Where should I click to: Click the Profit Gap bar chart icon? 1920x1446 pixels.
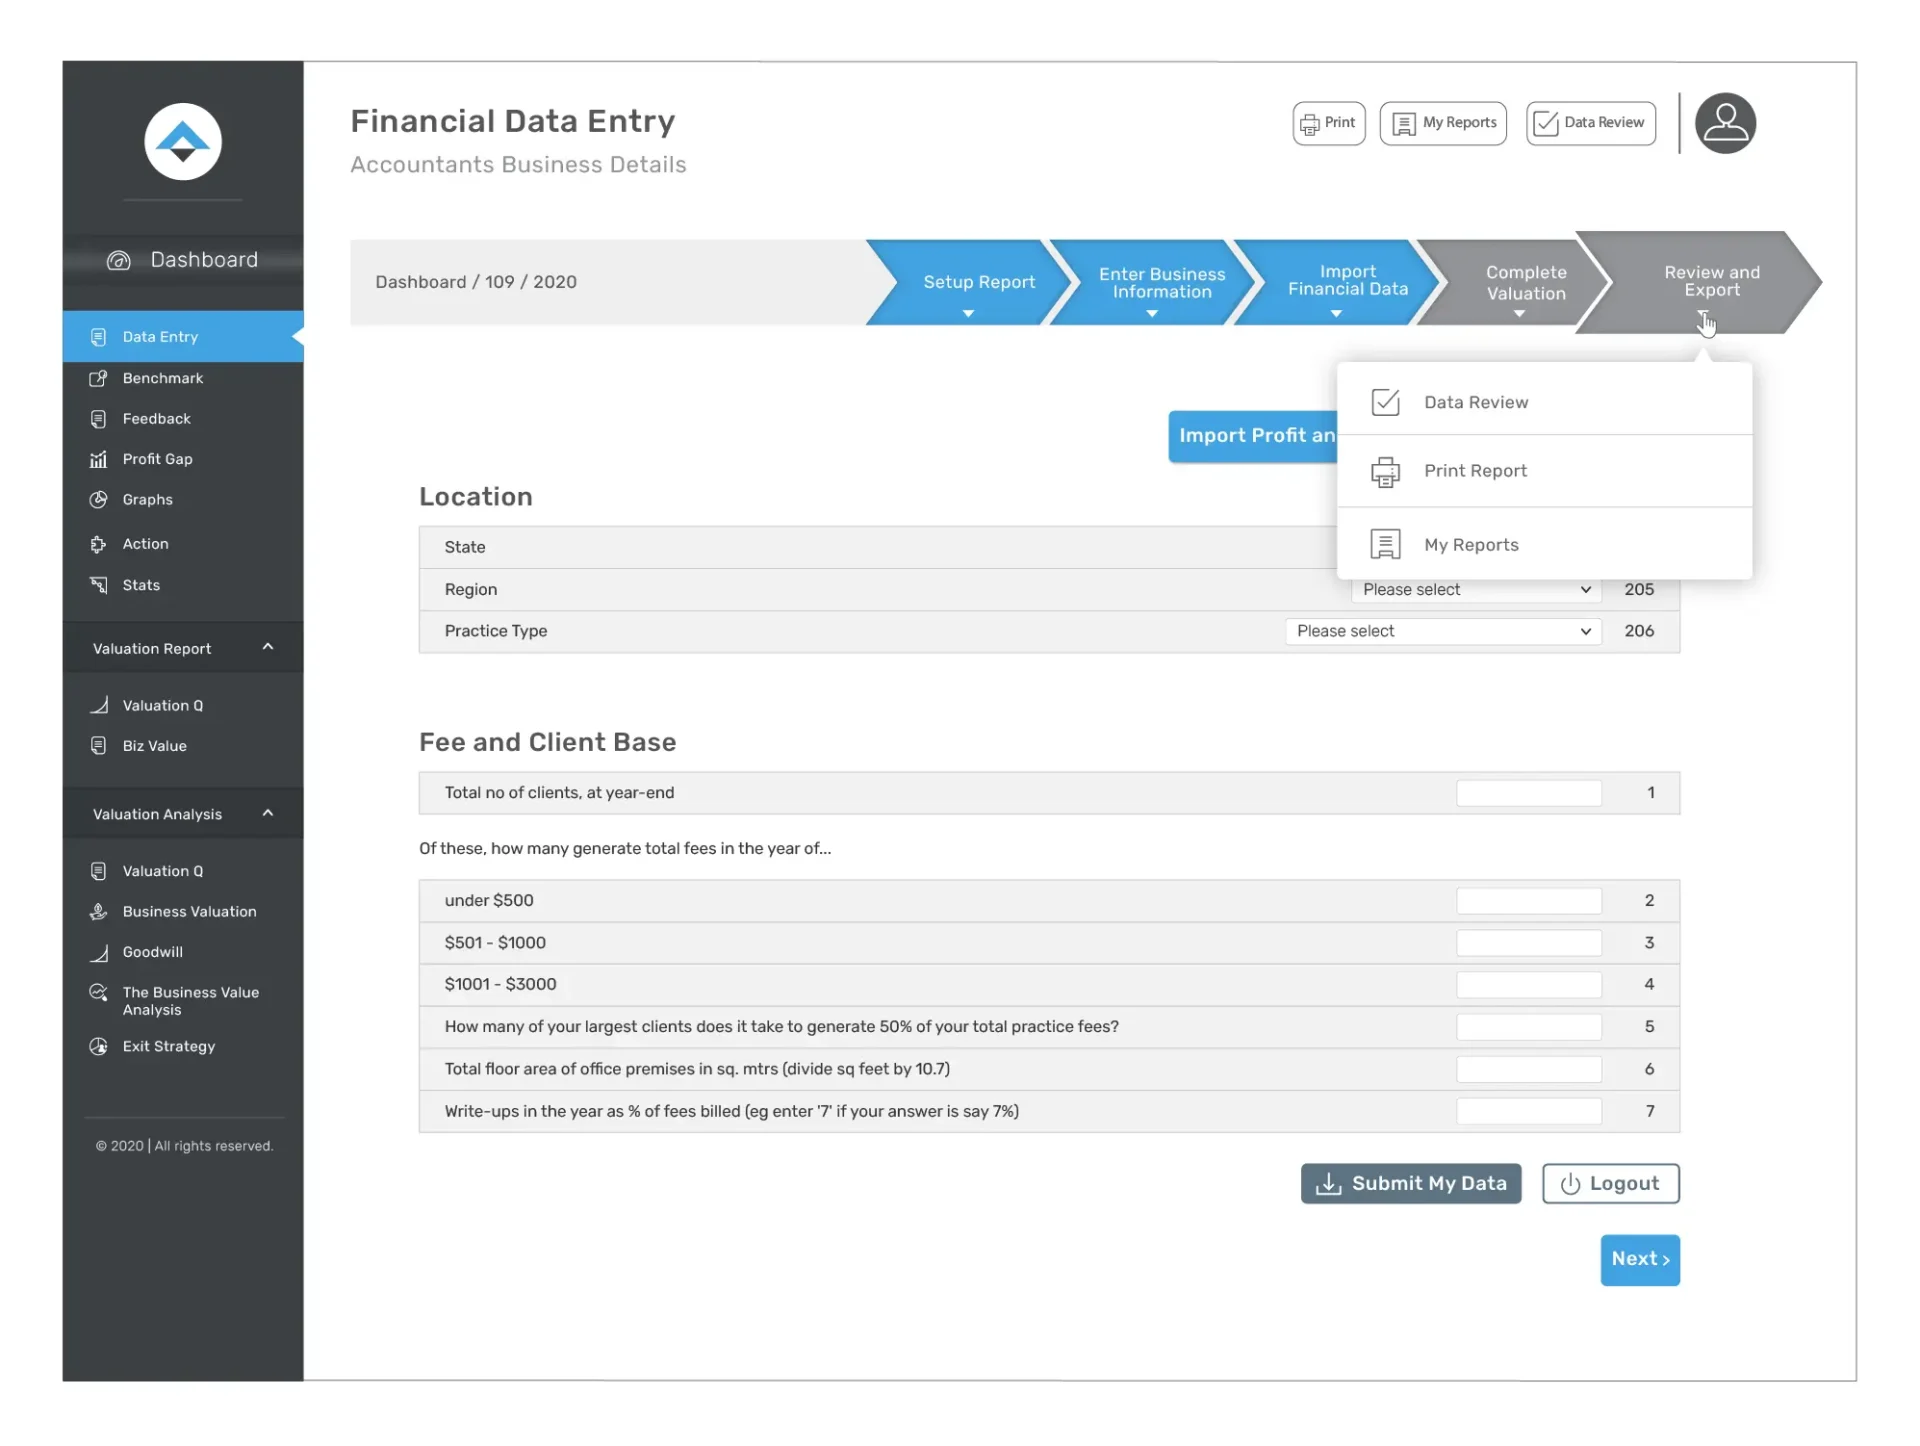point(98,459)
